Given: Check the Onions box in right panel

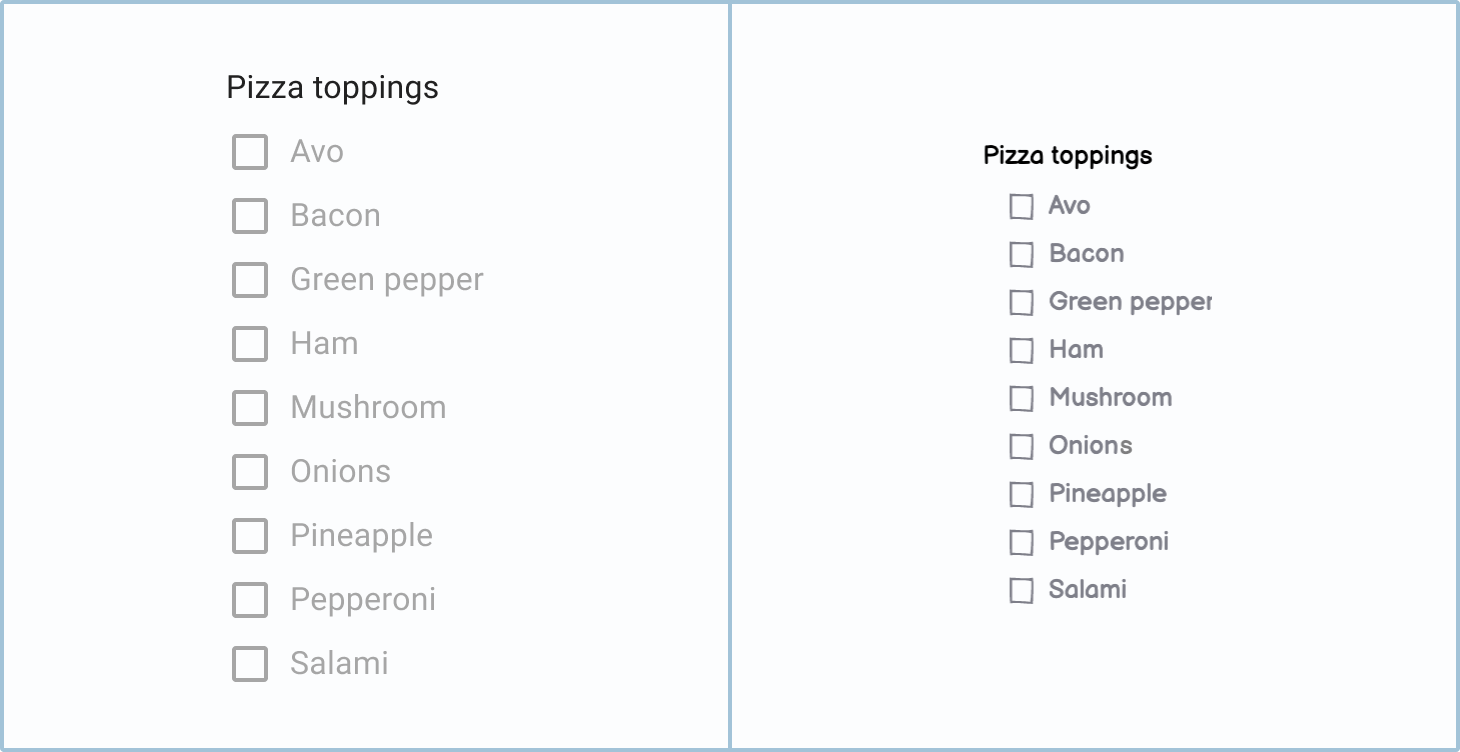Looking at the screenshot, I should coord(1021,447).
